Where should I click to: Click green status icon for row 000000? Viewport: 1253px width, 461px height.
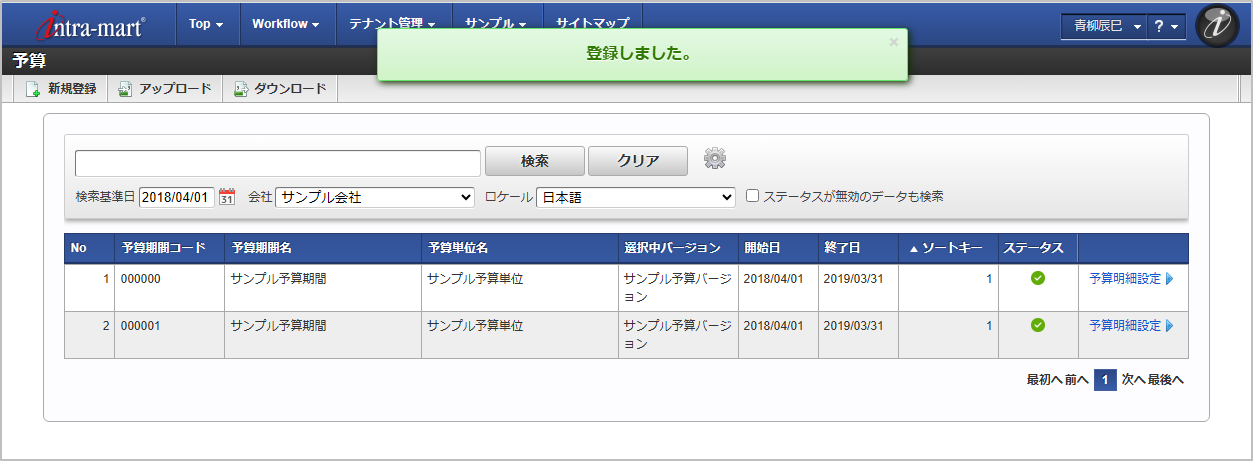point(1037,278)
